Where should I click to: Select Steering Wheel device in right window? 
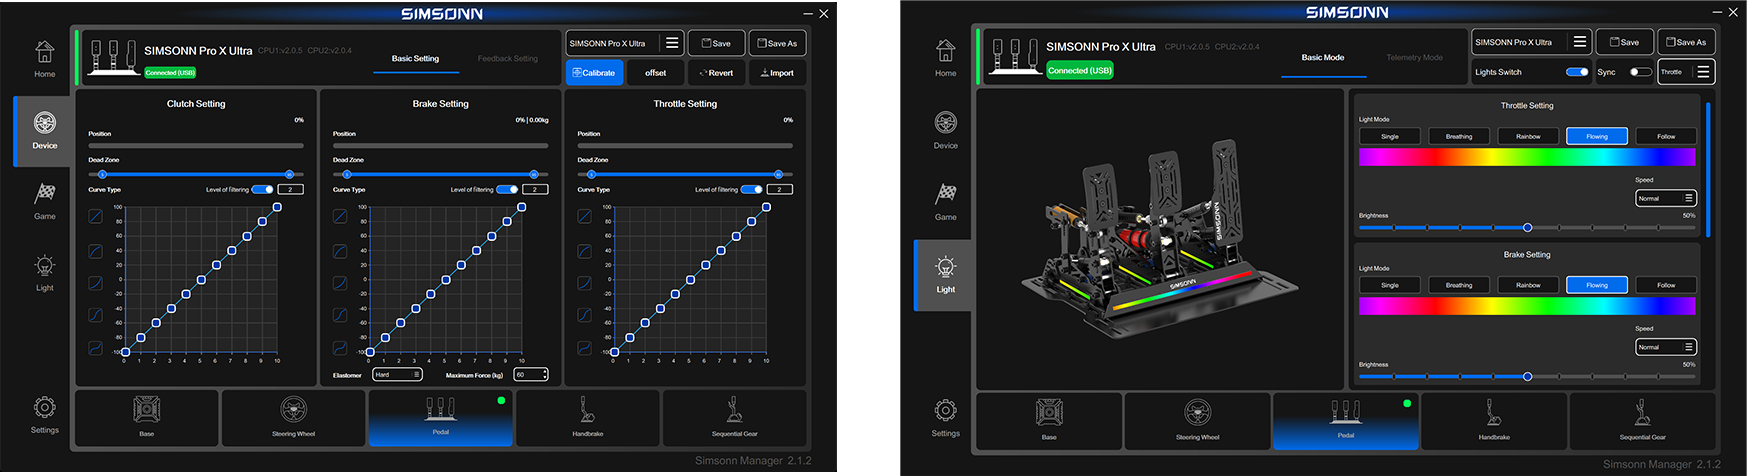pyautogui.click(x=1197, y=420)
